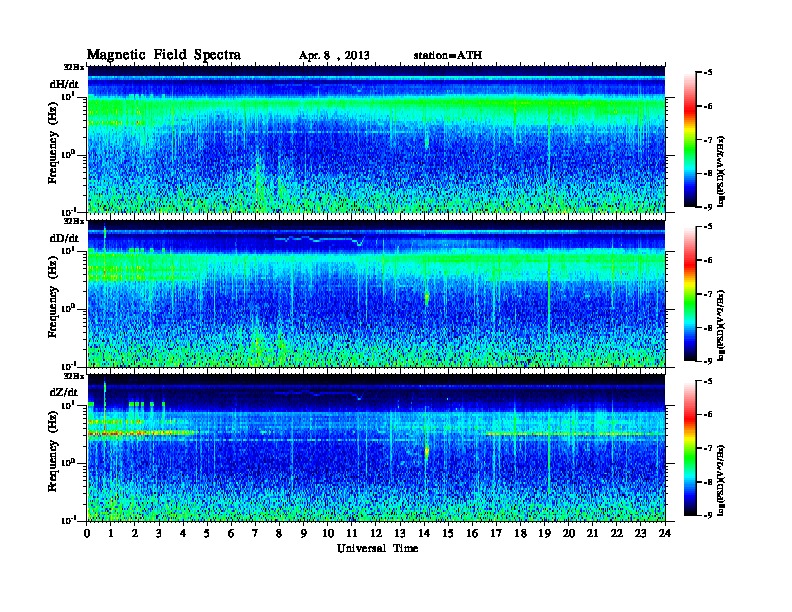Click the hour 12 tick label on the time axis

[376, 534]
